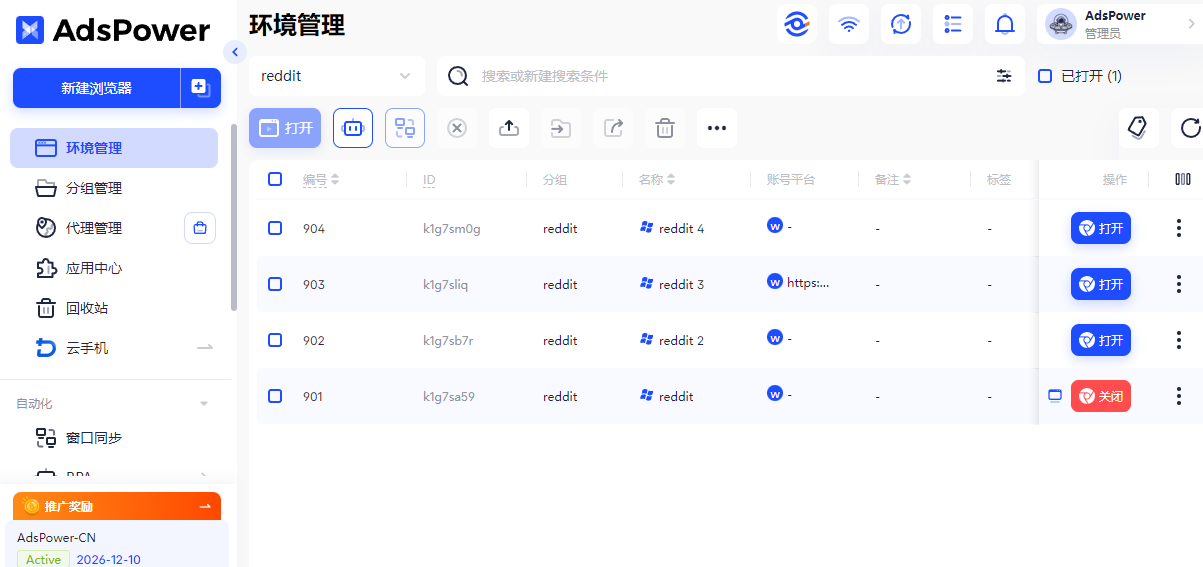The width and height of the screenshot is (1203, 567).
Task: Click the AdsPower logo
Action: click(x=113, y=30)
